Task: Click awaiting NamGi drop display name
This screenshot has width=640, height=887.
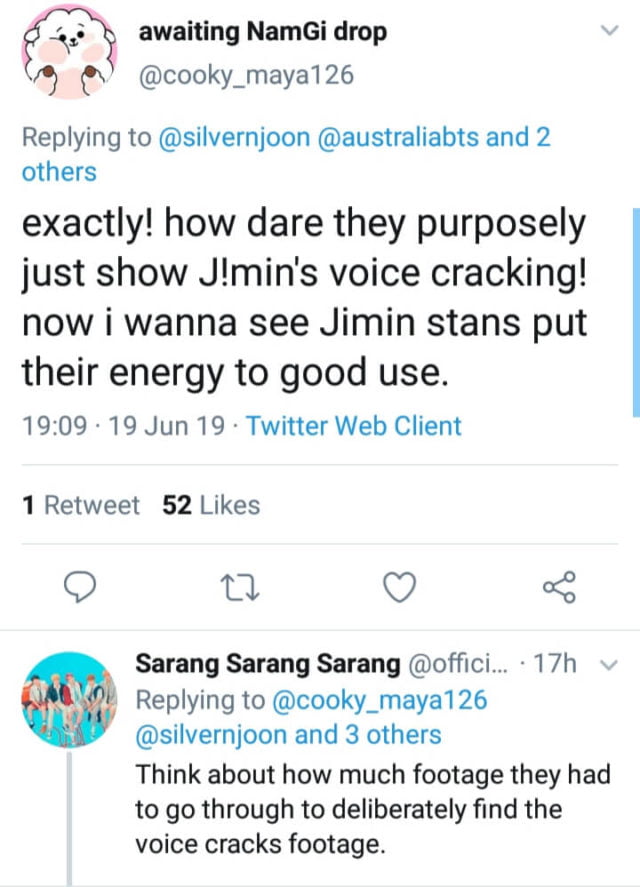Action: click(262, 32)
